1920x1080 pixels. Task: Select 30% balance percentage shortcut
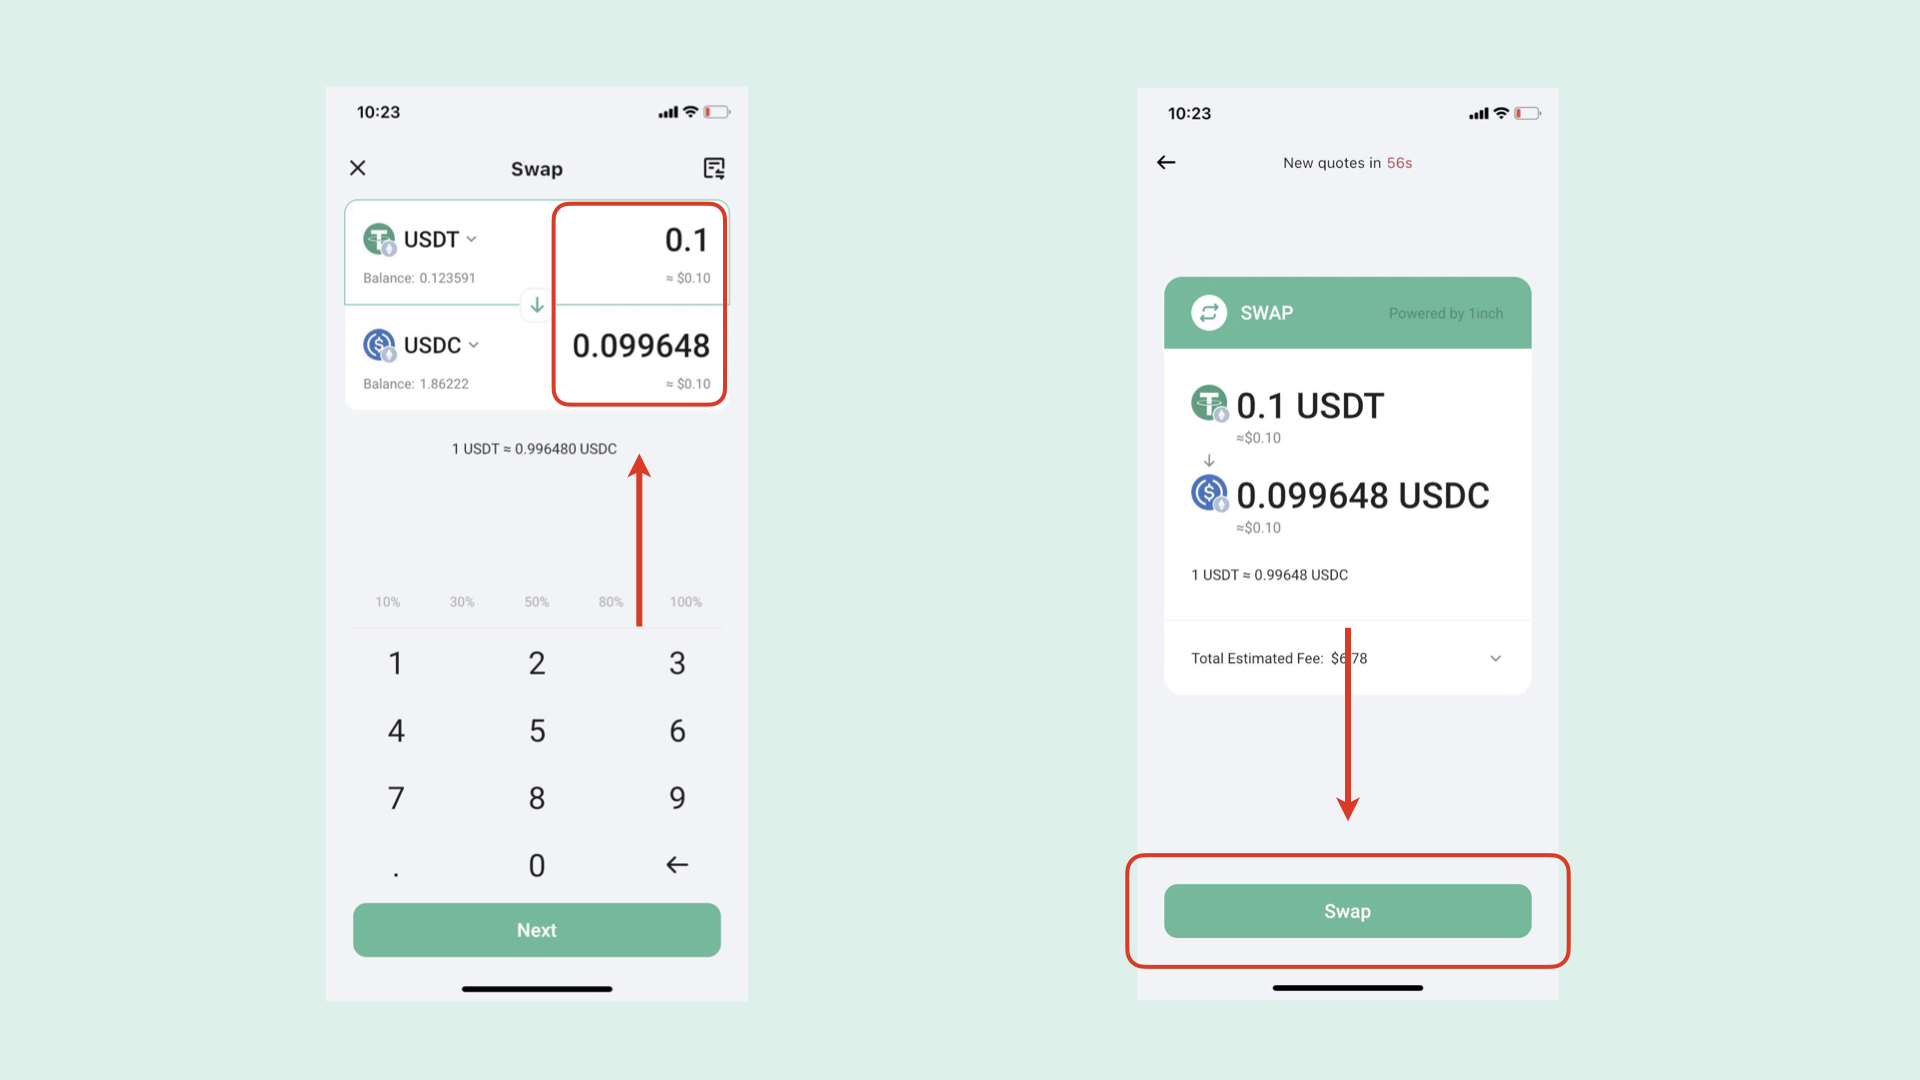[x=462, y=601]
